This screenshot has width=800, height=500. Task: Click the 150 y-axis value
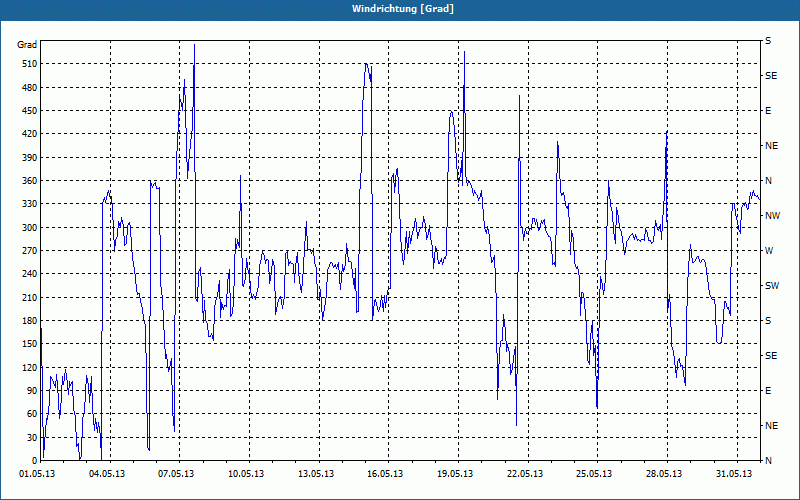point(30,344)
